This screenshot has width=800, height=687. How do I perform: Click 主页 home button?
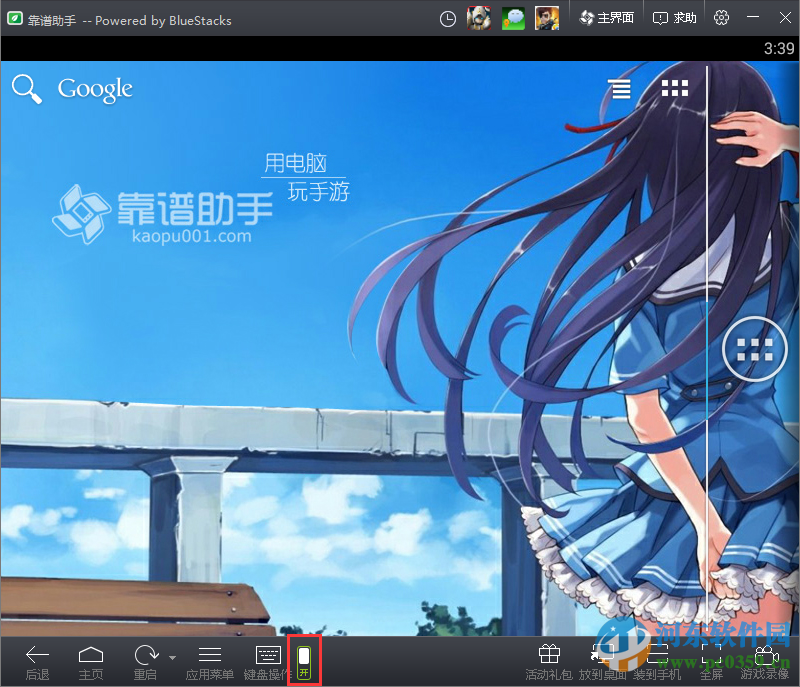91,663
